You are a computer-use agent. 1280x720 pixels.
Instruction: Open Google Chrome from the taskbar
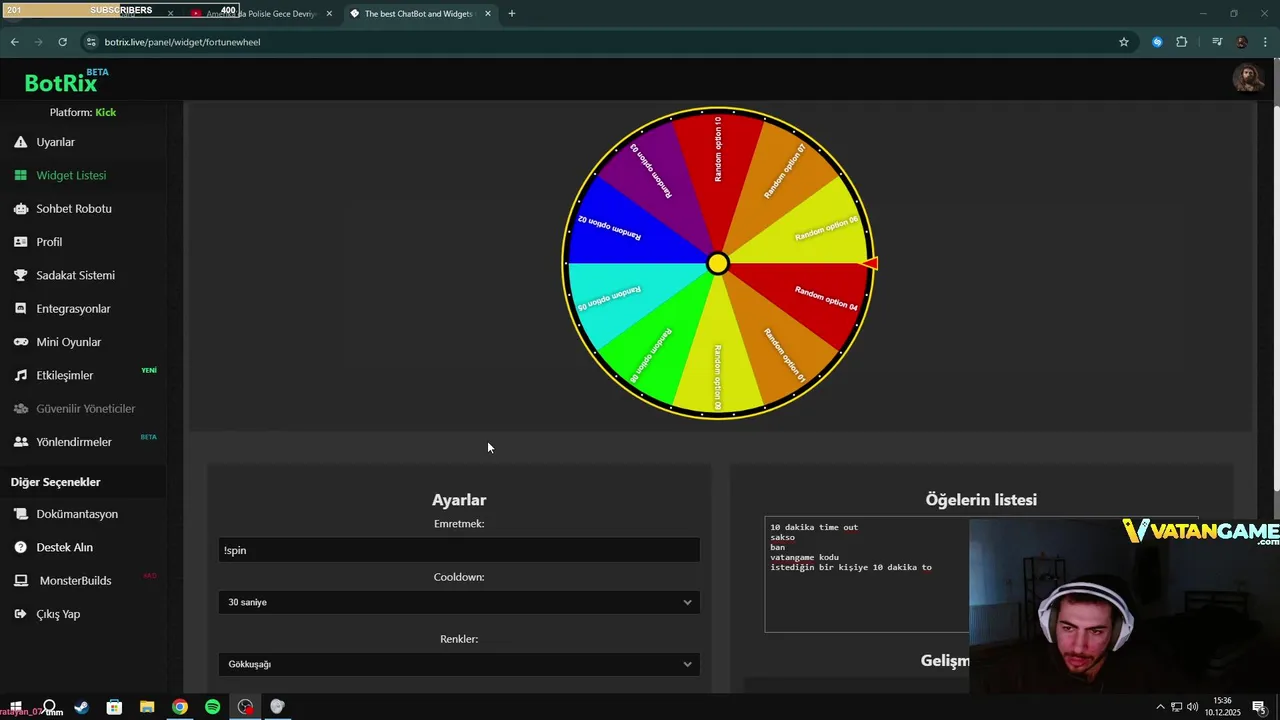click(x=180, y=707)
